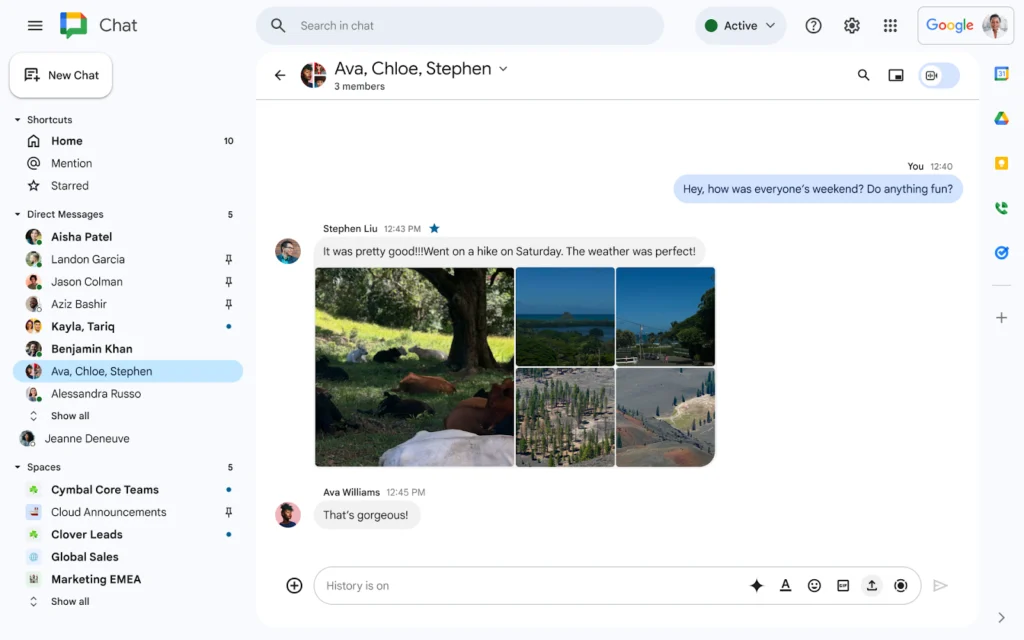The height and width of the screenshot is (640, 1024).
Task: Collapse the Direct Messages section
Action: click(16, 214)
